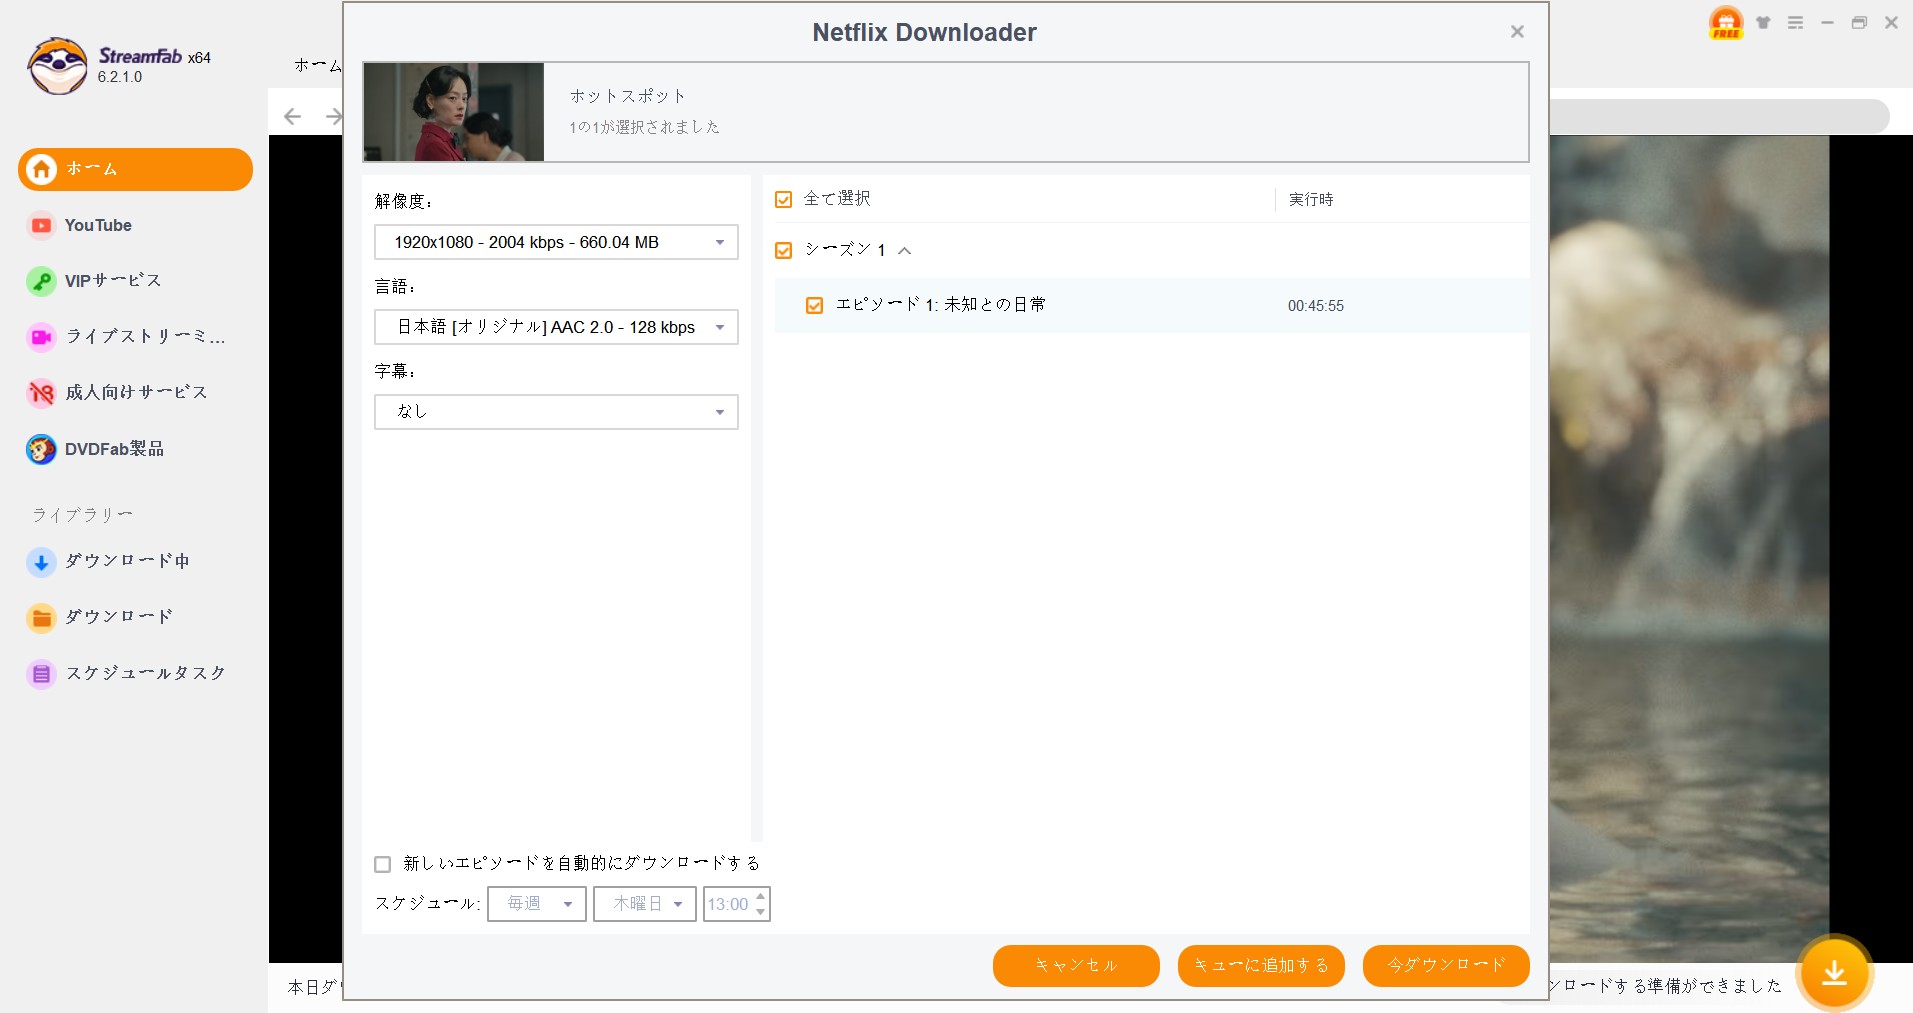Screen dimensions: 1913x1013
Task: Open the hamburger menu in the title bar
Action: pyautogui.click(x=1796, y=22)
